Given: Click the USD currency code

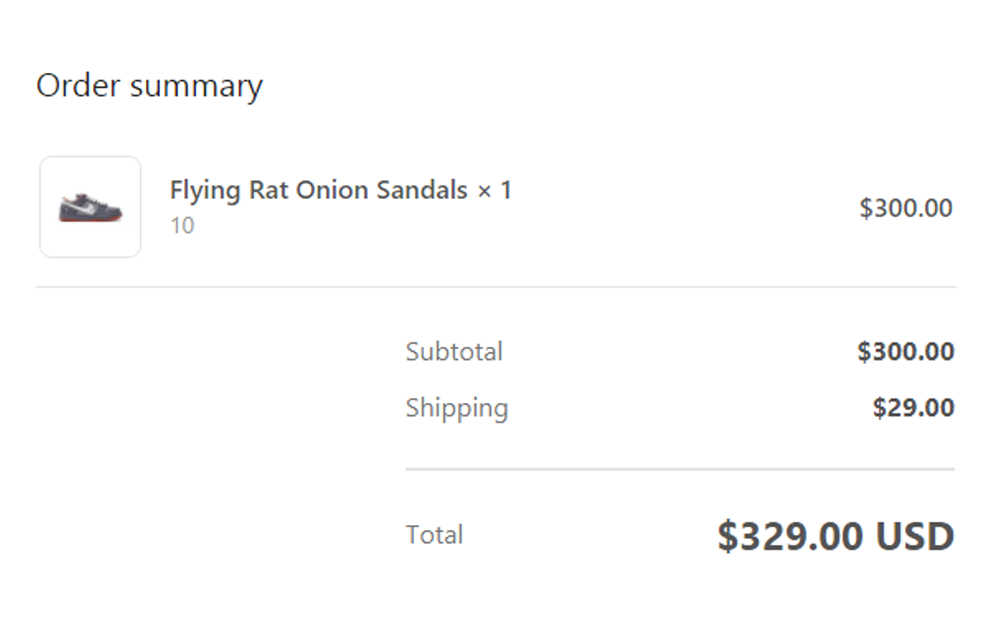Looking at the screenshot, I should tap(915, 537).
